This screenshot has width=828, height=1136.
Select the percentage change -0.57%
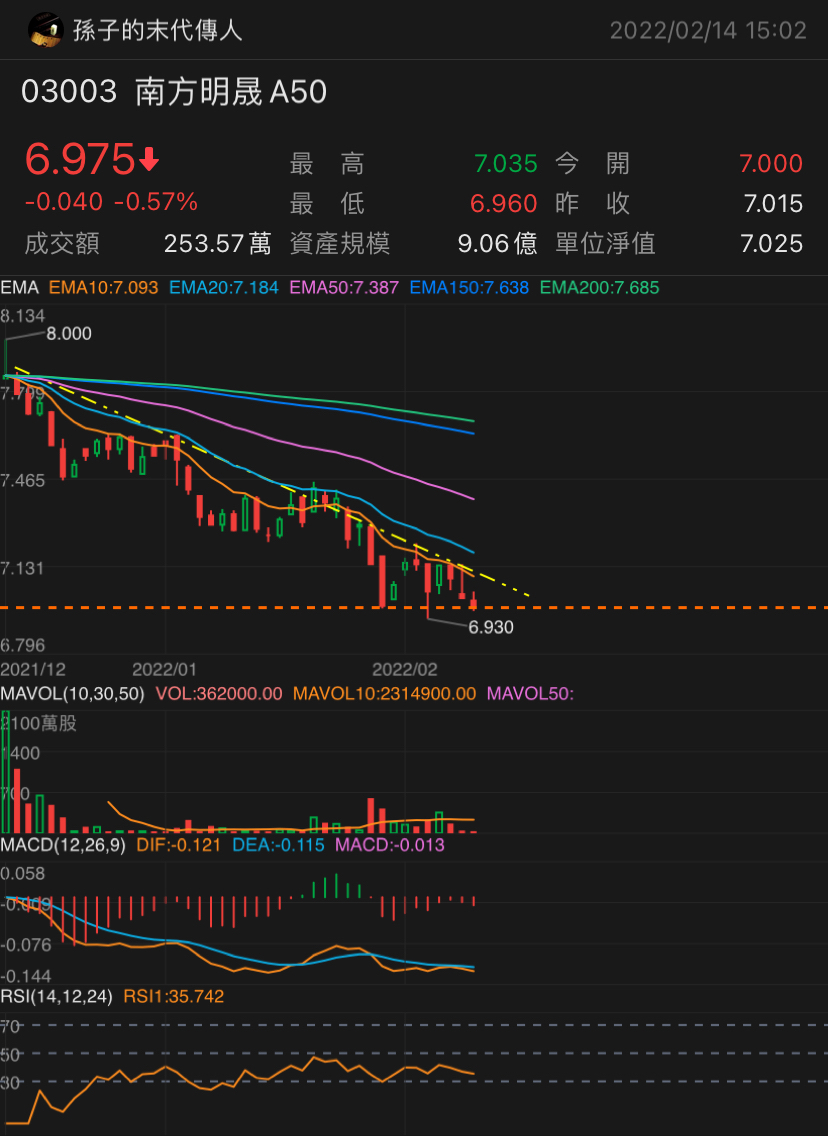(x=156, y=201)
